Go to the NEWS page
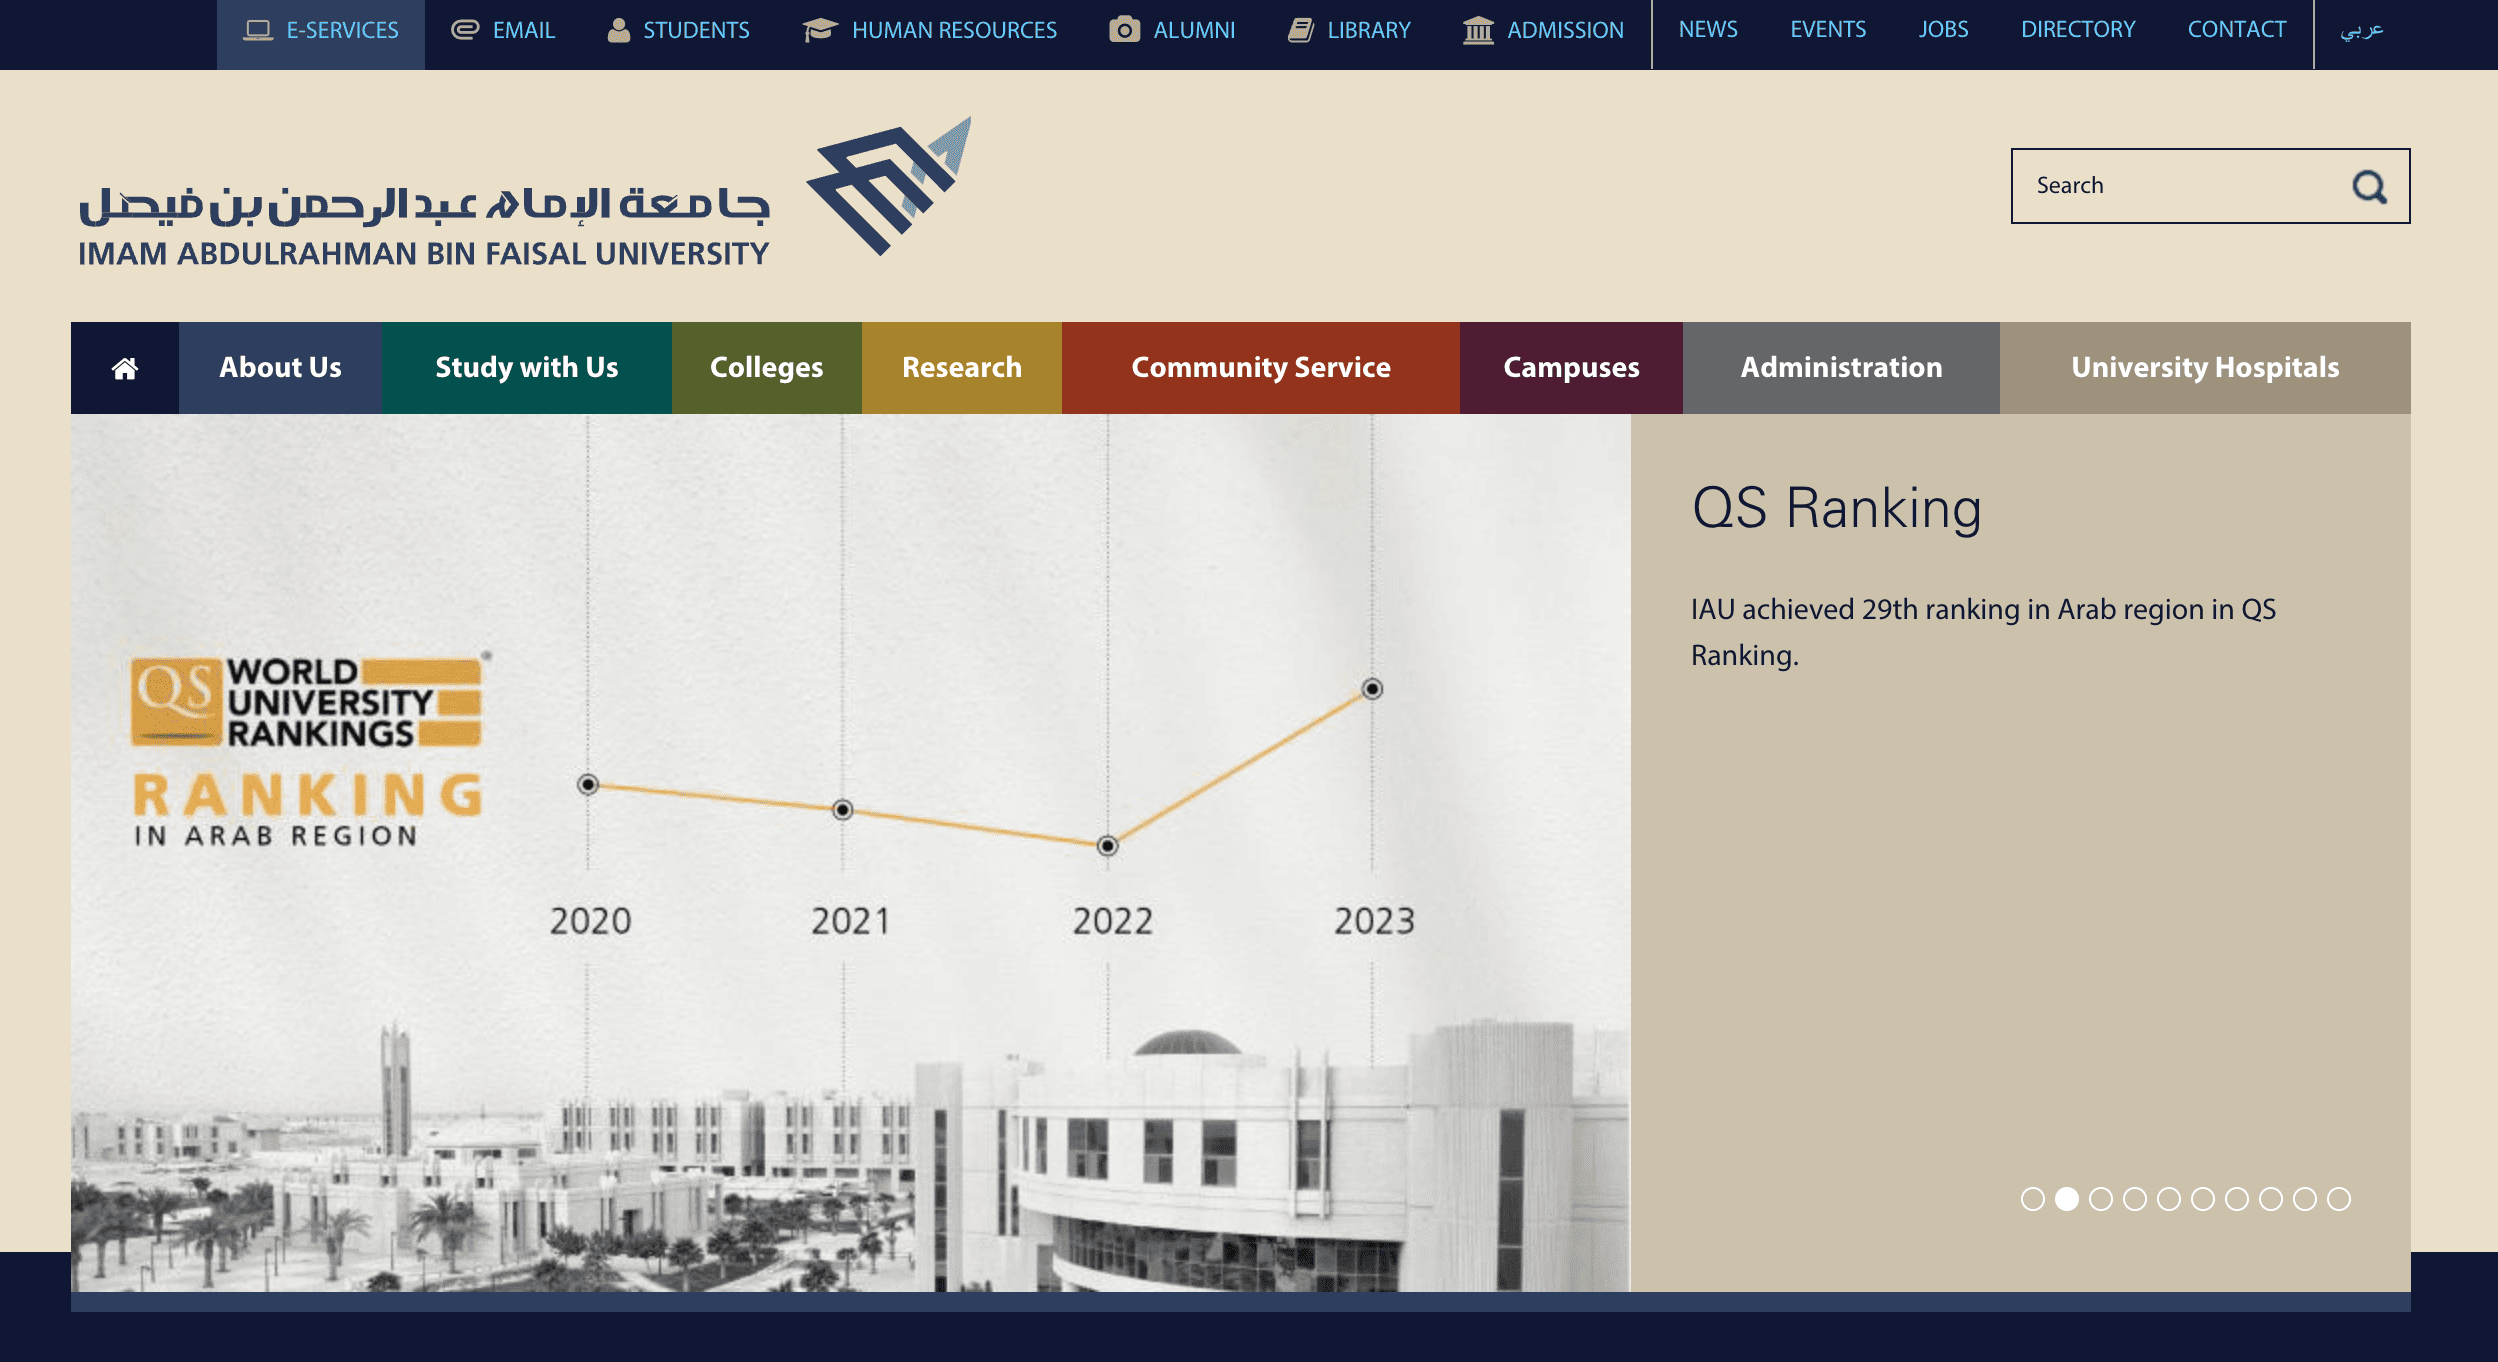Viewport: 2498px width, 1362px height. [1708, 30]
